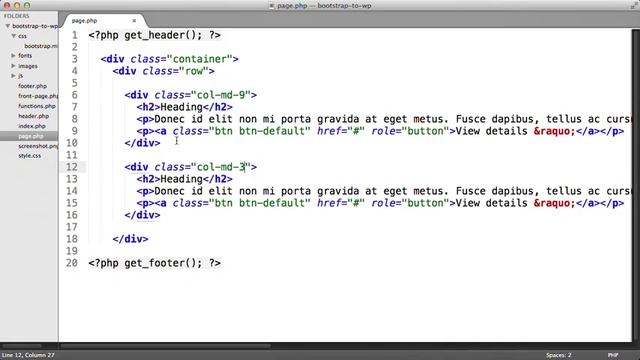Click href="#" on line 15
The width and height of the screenshot is (640, 360).
coord(341,203)
